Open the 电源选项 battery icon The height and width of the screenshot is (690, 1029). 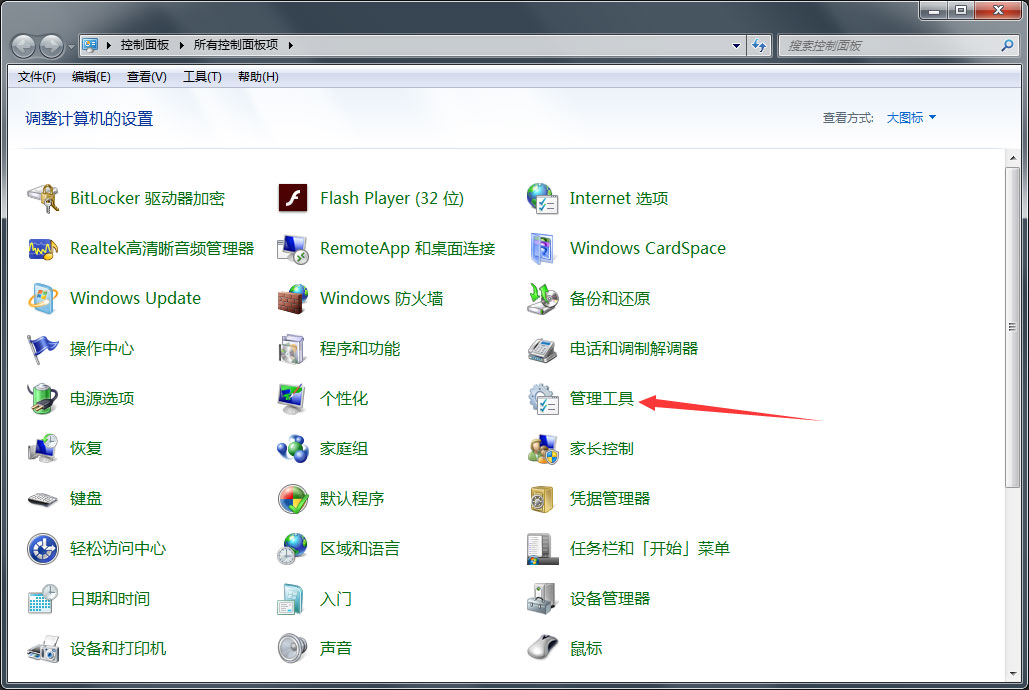[43, 399]
